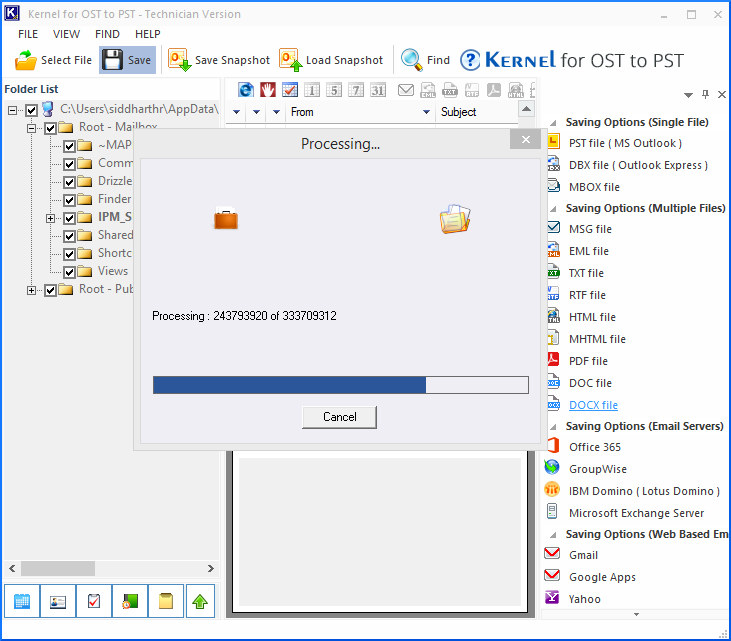Viewport: 731px width, 641px height.
Task: Click the processing progress bar
Action: point(341,385)
